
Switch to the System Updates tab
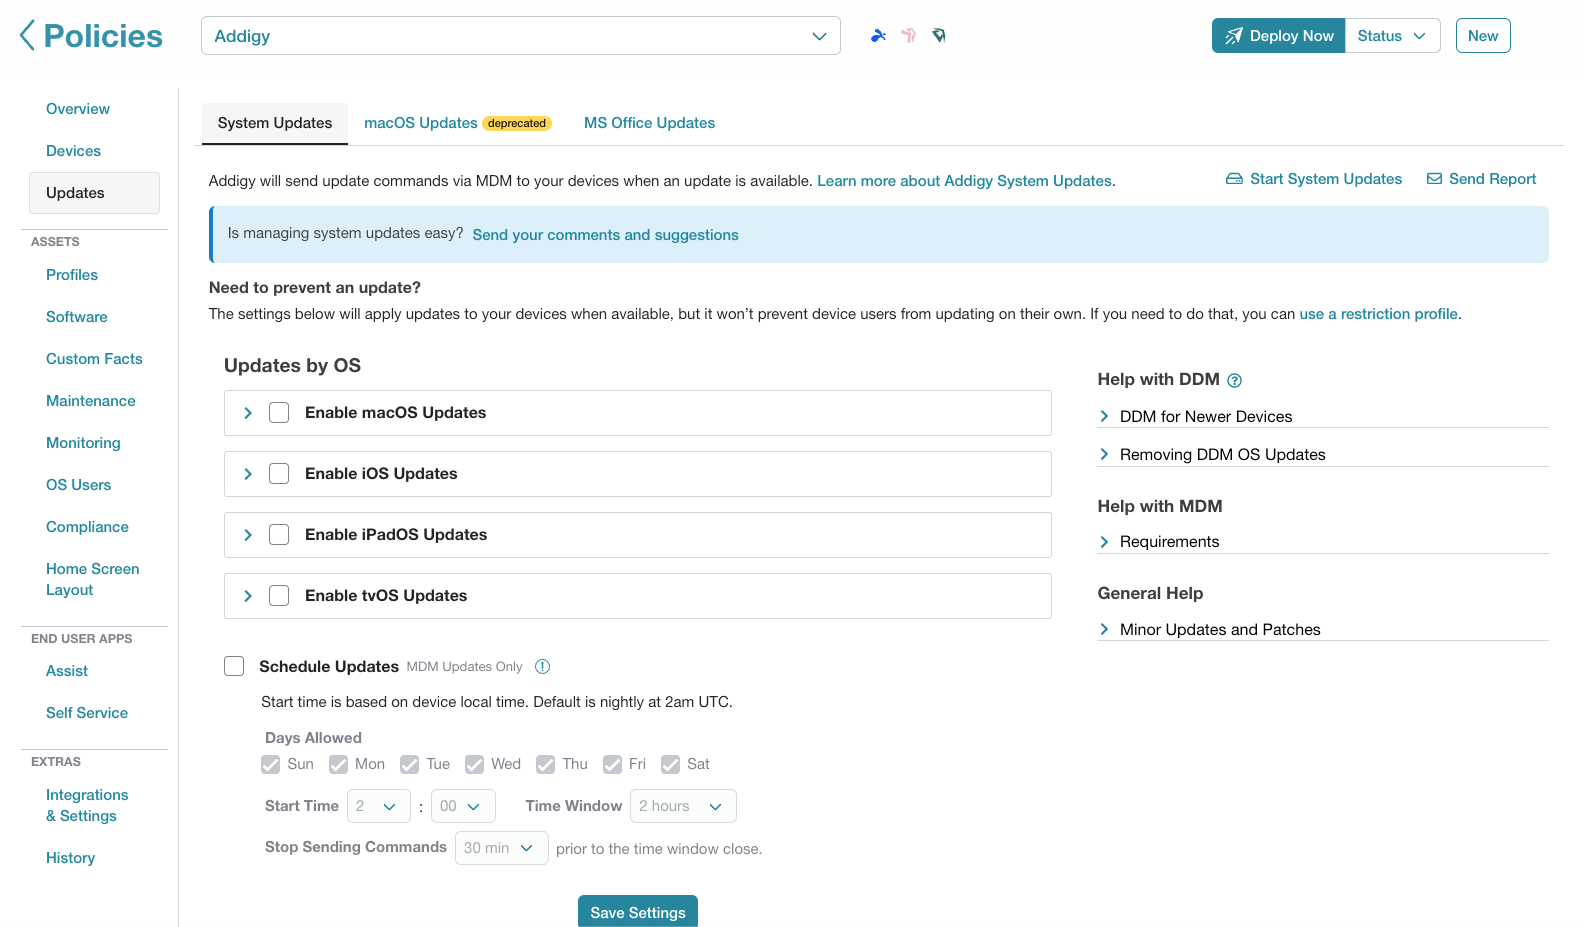pos(275,123)
